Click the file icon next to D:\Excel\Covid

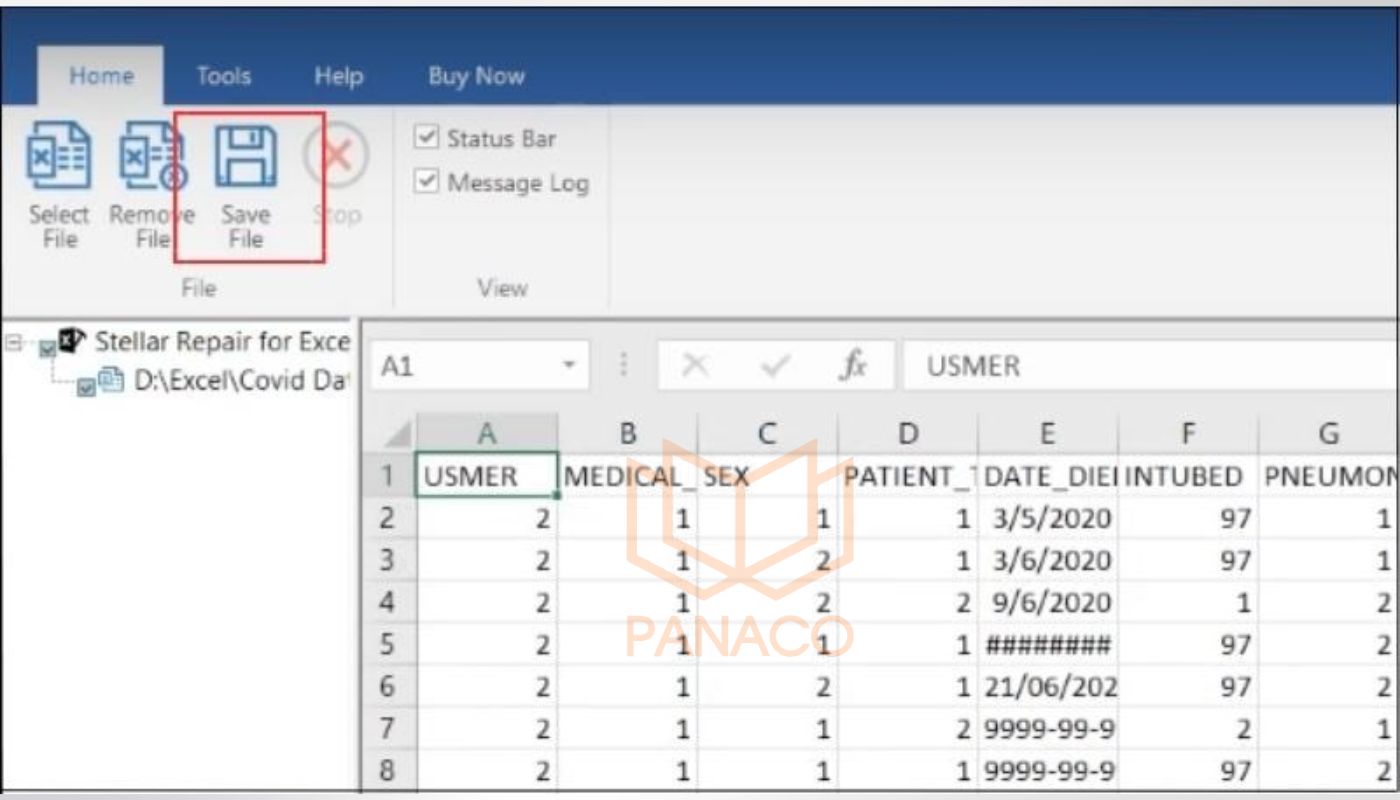click(x=109, y=381)
